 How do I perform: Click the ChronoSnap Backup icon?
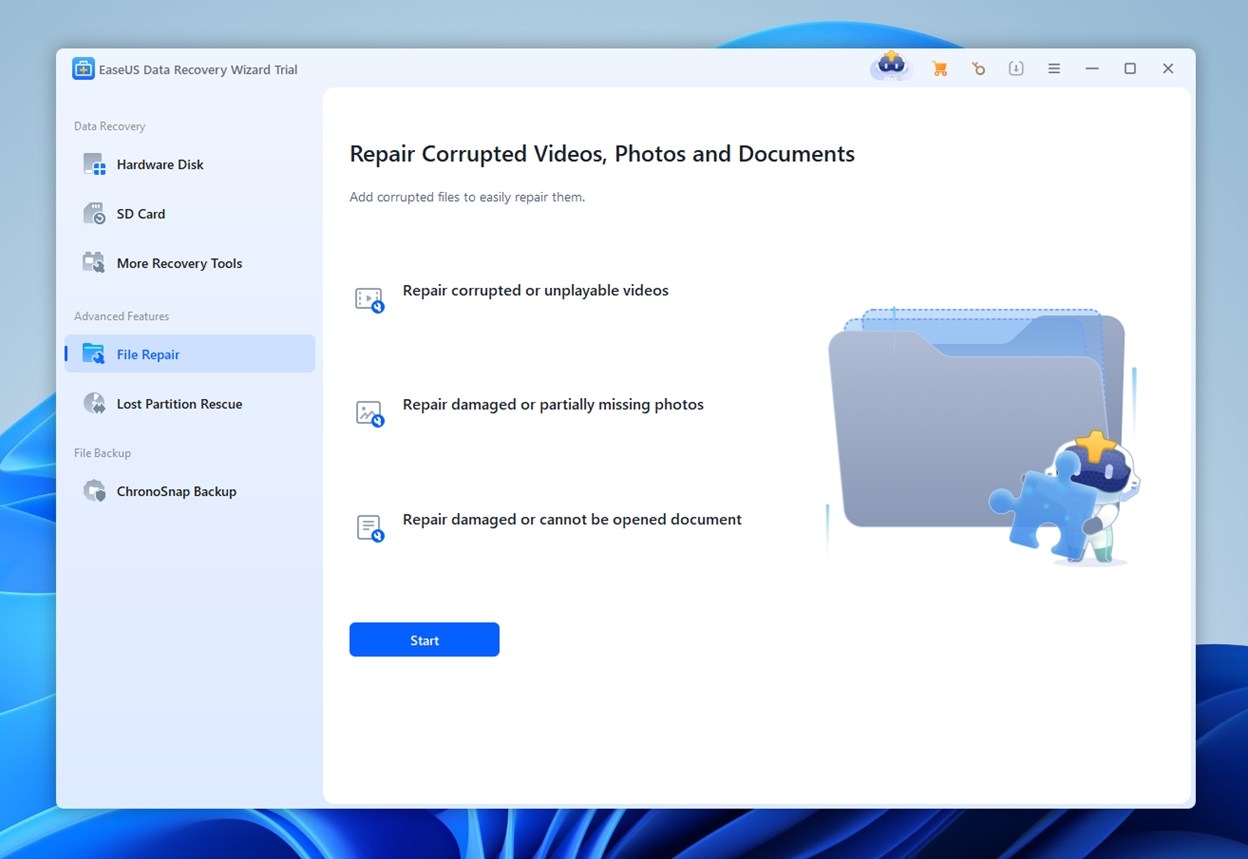pyautogui.click(x=94, y=491)
